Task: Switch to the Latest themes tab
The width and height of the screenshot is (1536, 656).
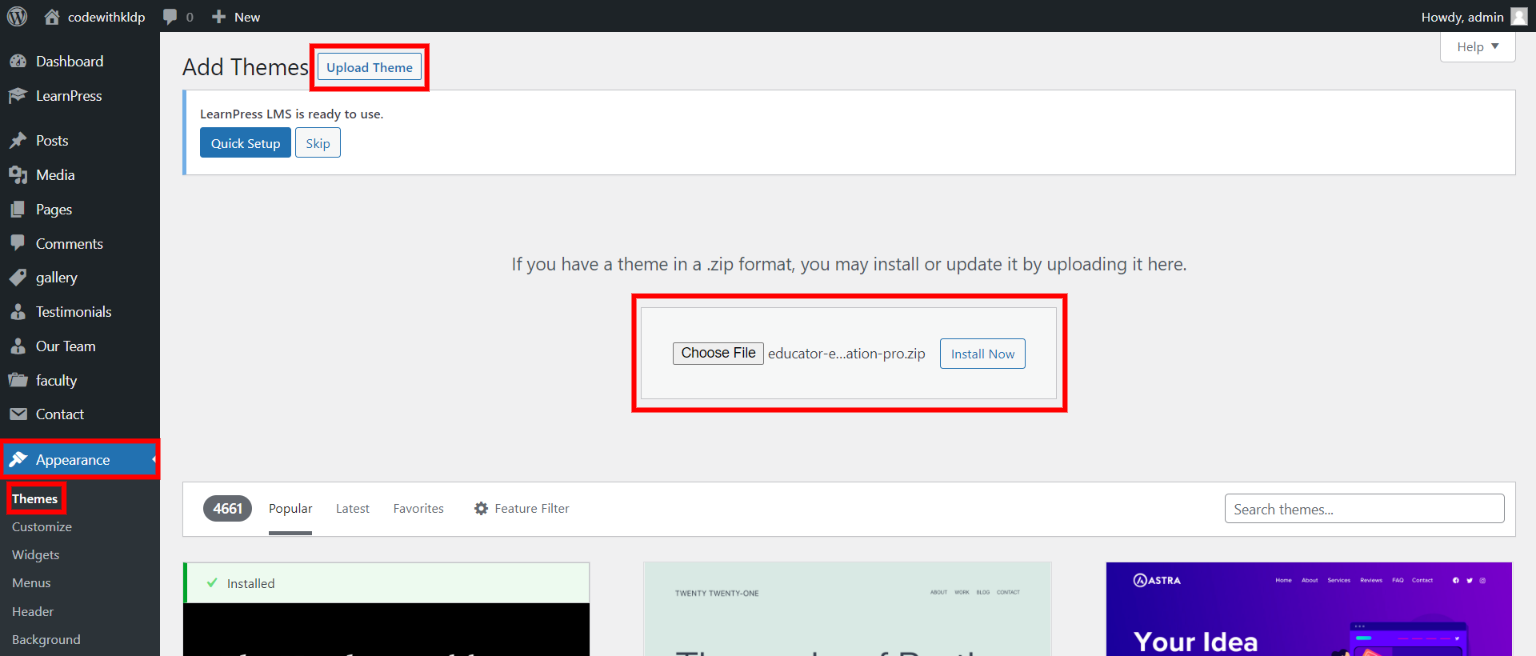Action: tap(353, 509)
